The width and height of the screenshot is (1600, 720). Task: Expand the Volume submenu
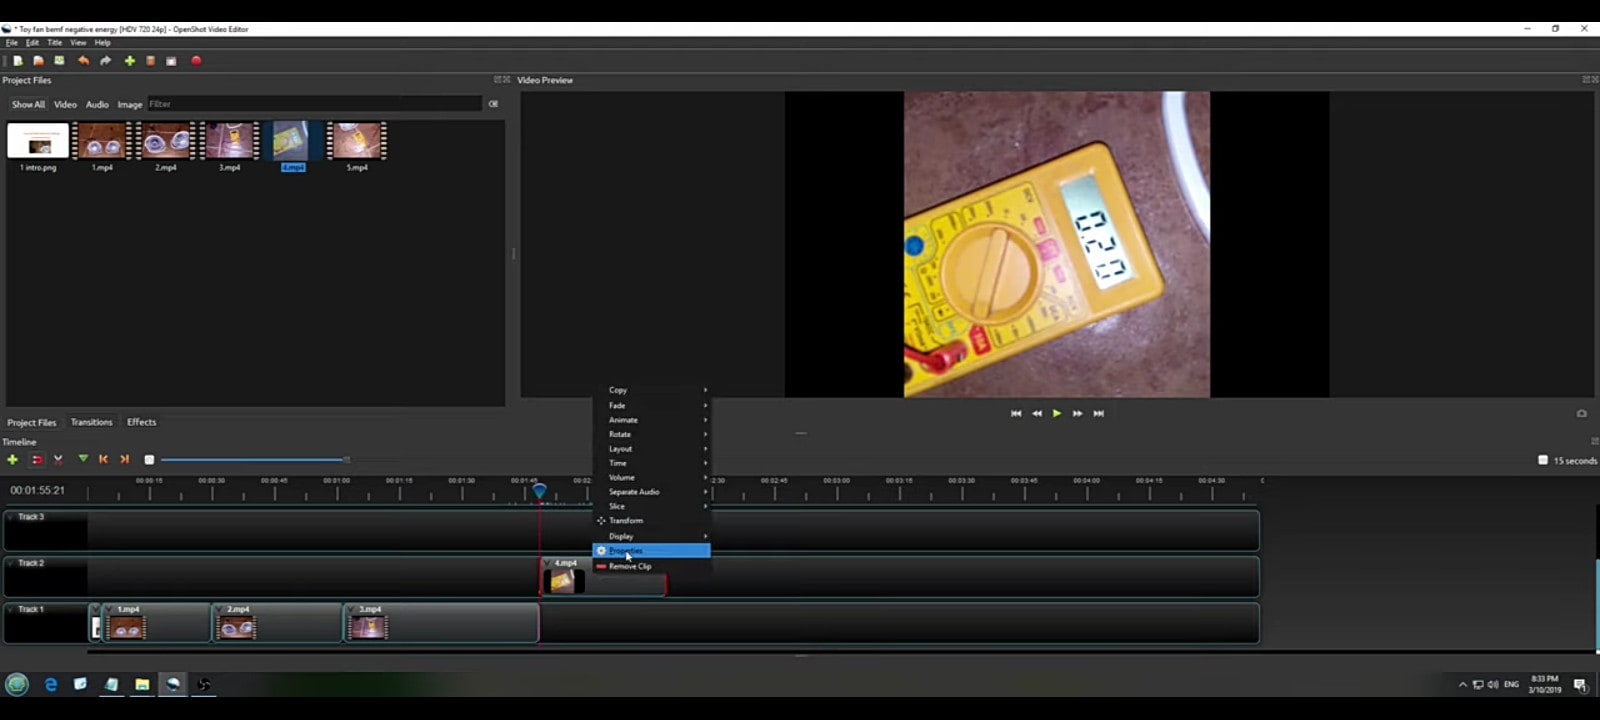coord(652,477)
